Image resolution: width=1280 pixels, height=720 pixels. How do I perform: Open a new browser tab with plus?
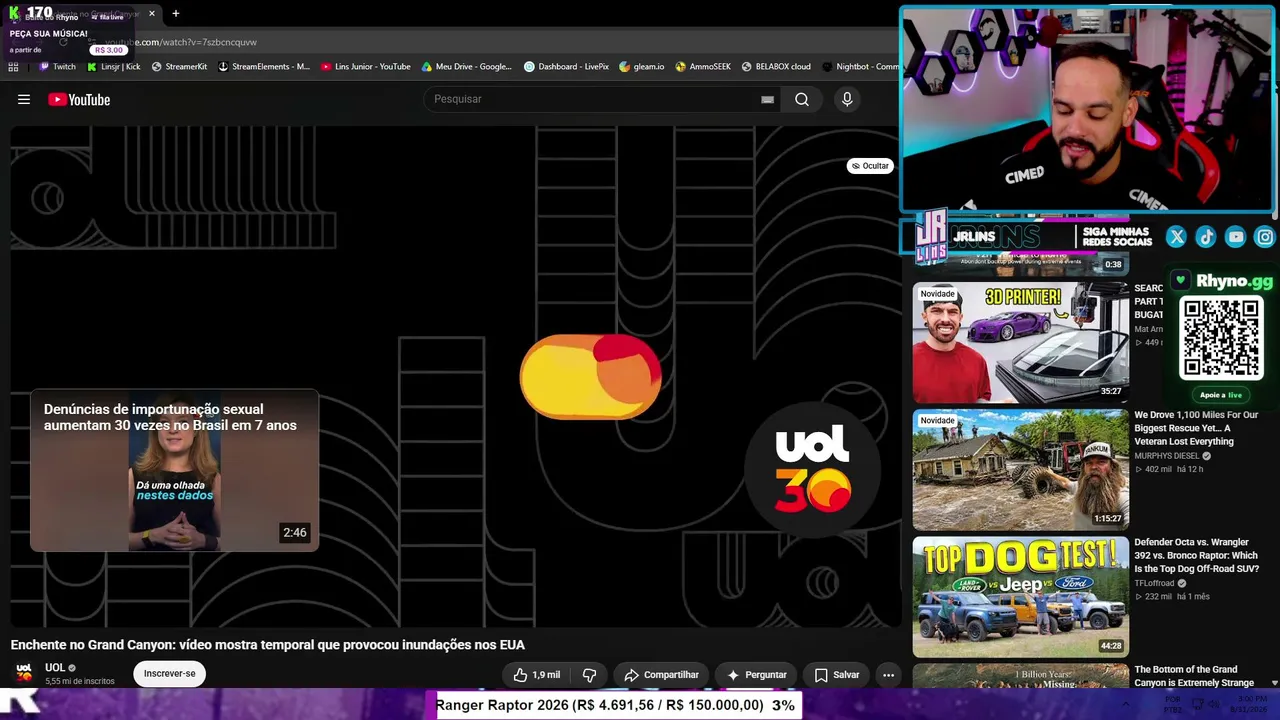coord(176,14)
